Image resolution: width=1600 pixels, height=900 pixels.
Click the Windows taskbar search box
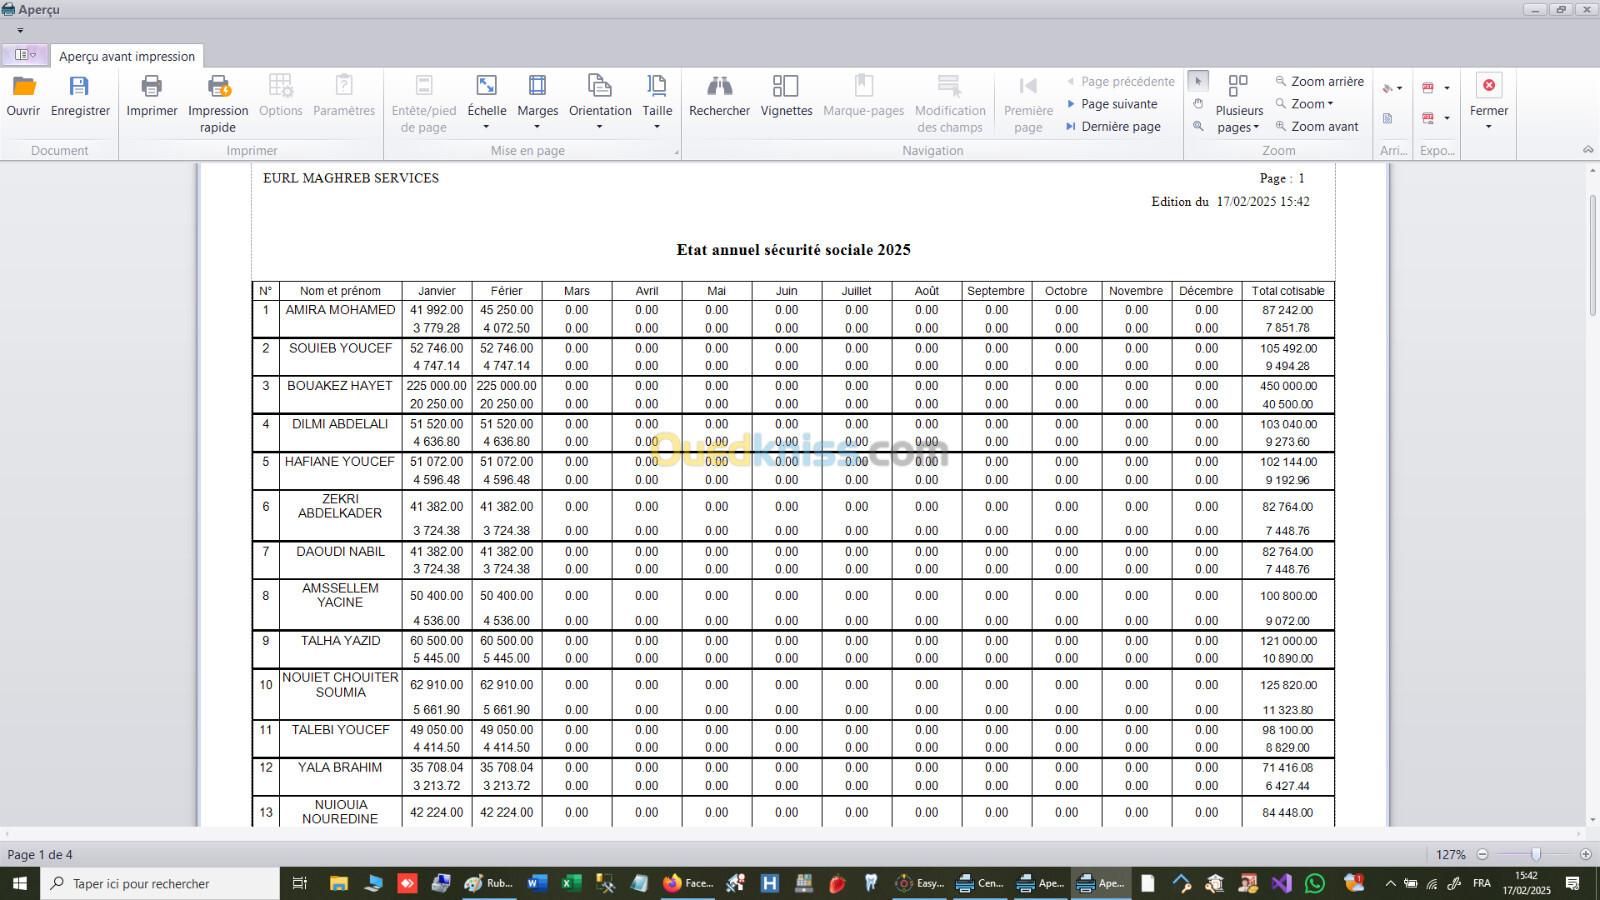coord(160,883)
